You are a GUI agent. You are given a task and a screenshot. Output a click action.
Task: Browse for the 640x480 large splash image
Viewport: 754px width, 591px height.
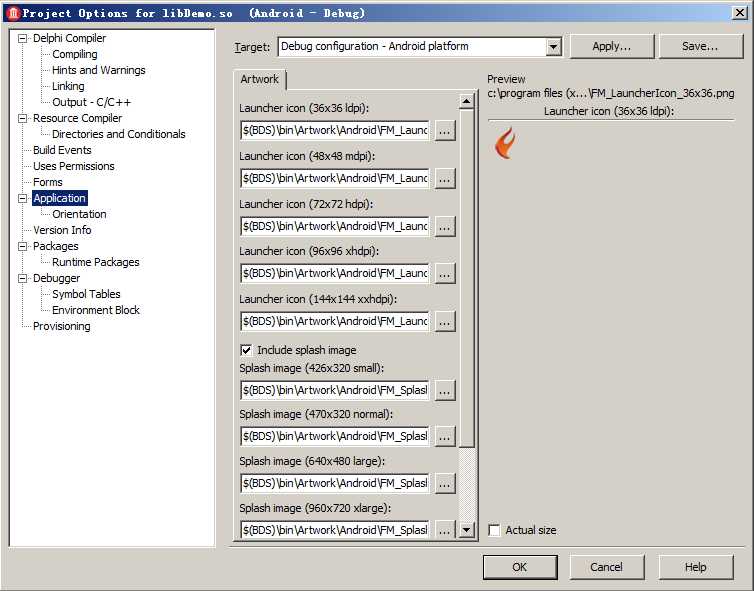(x=445, y=483)
